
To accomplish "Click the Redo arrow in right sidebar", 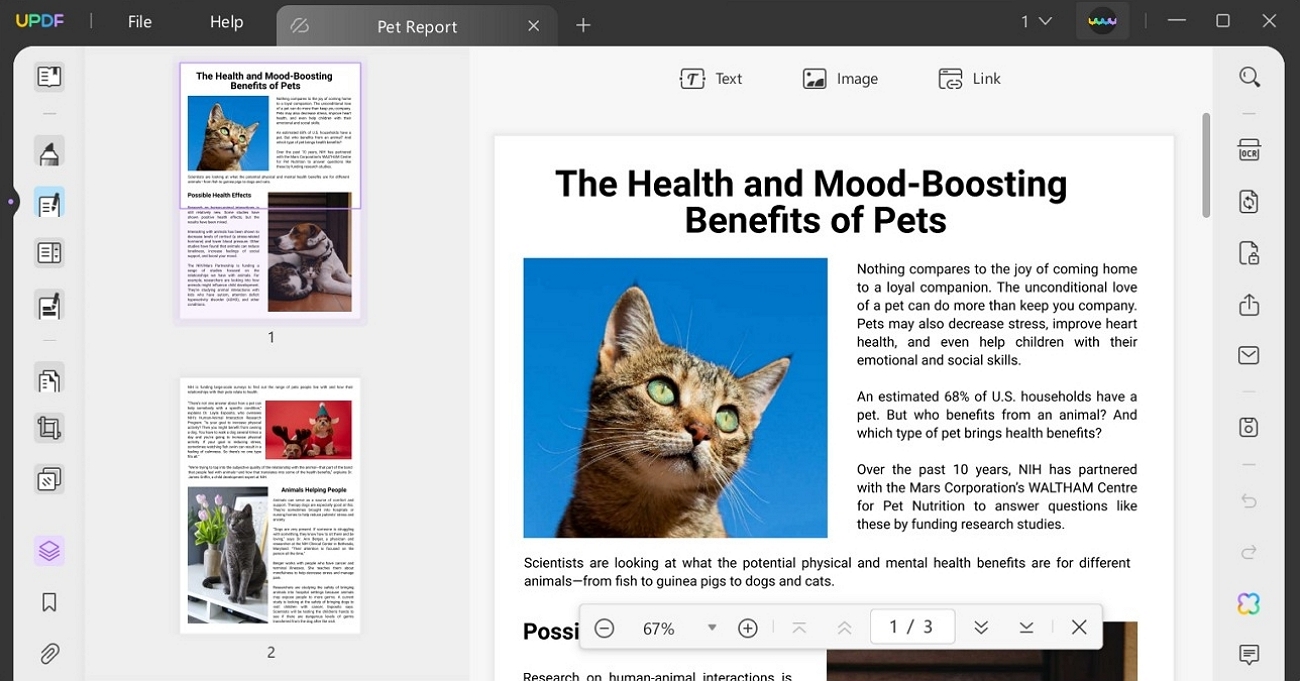I will 1249,552.
